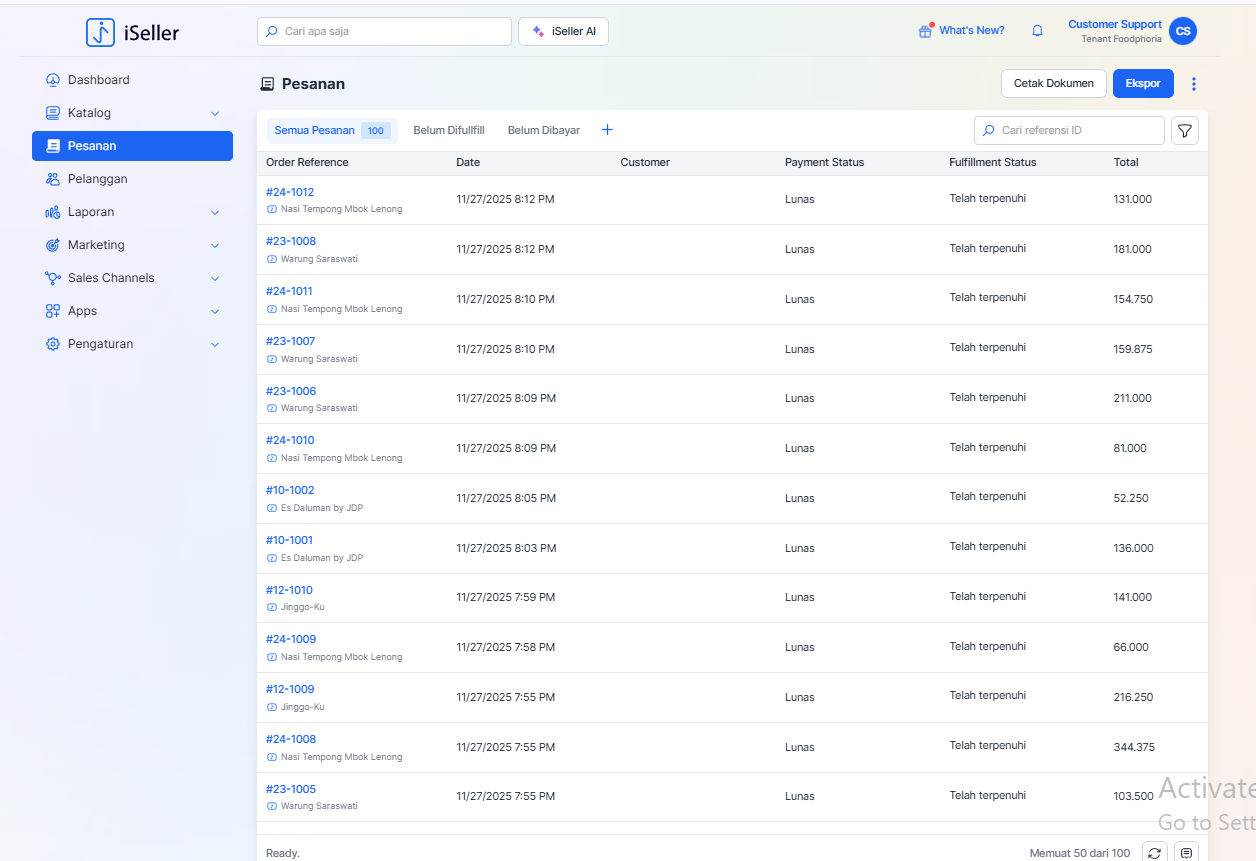Open the filter icon beside search
Image resolution: width=1256 pixels, height=861 pixels.
click(1184, 131)
